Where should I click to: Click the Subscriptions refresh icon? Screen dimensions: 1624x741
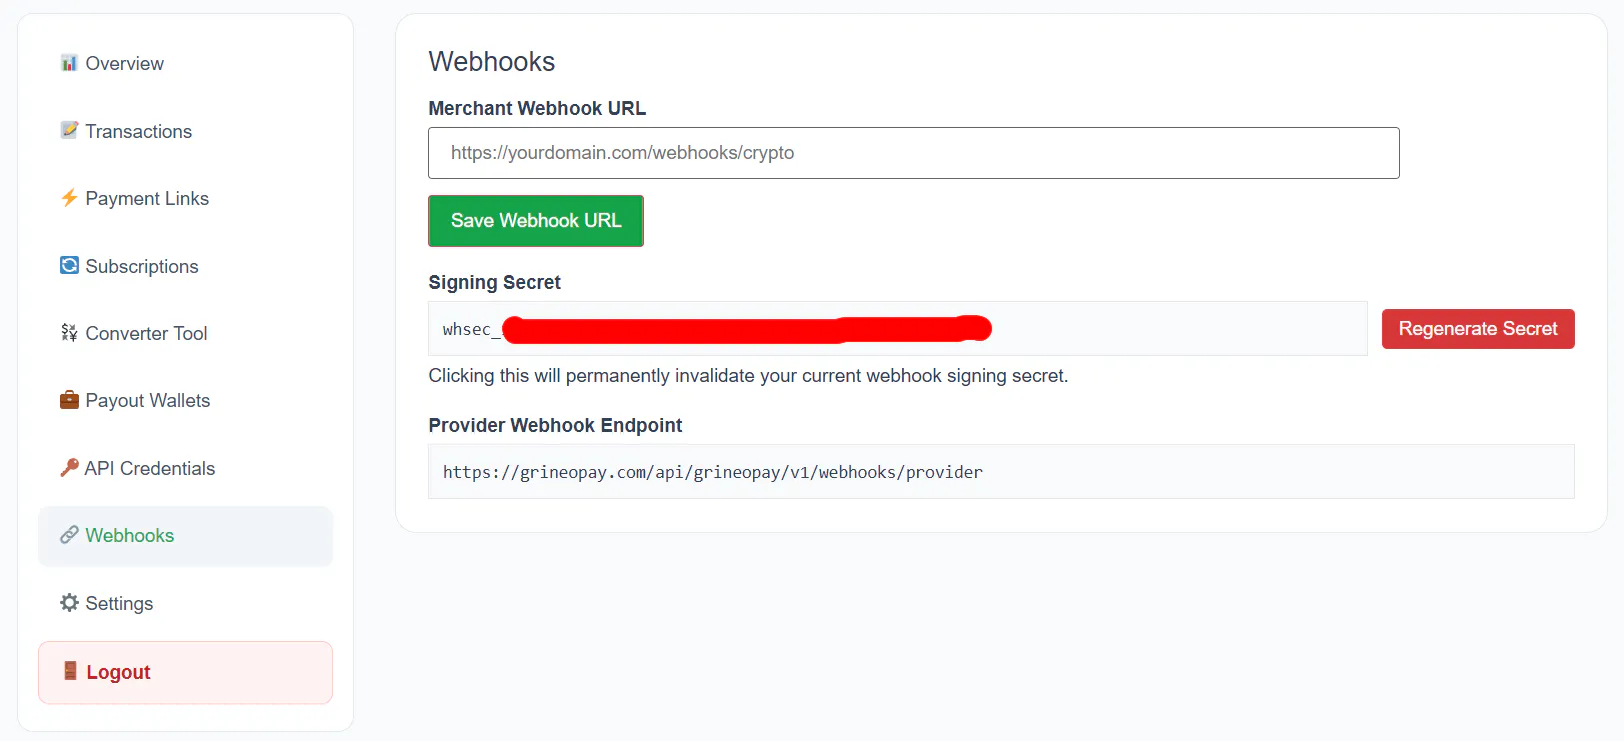coord(69,265)
